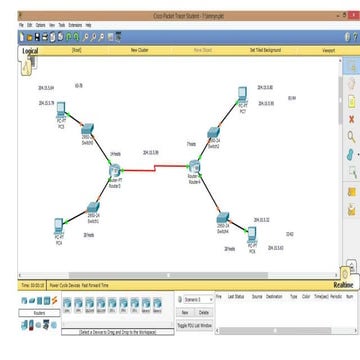Click the Network Information icon
Image resolution: width=360 pixels, height=360 pixels.
348,37
